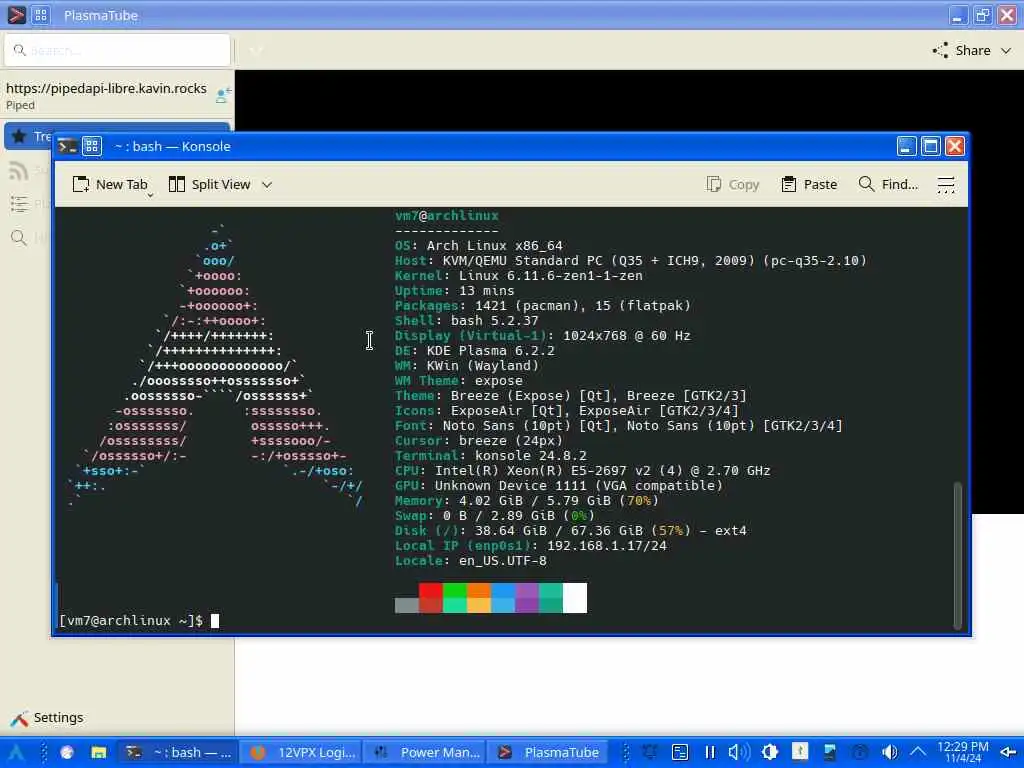Click the clipboard tray icon

click(680, 752)
